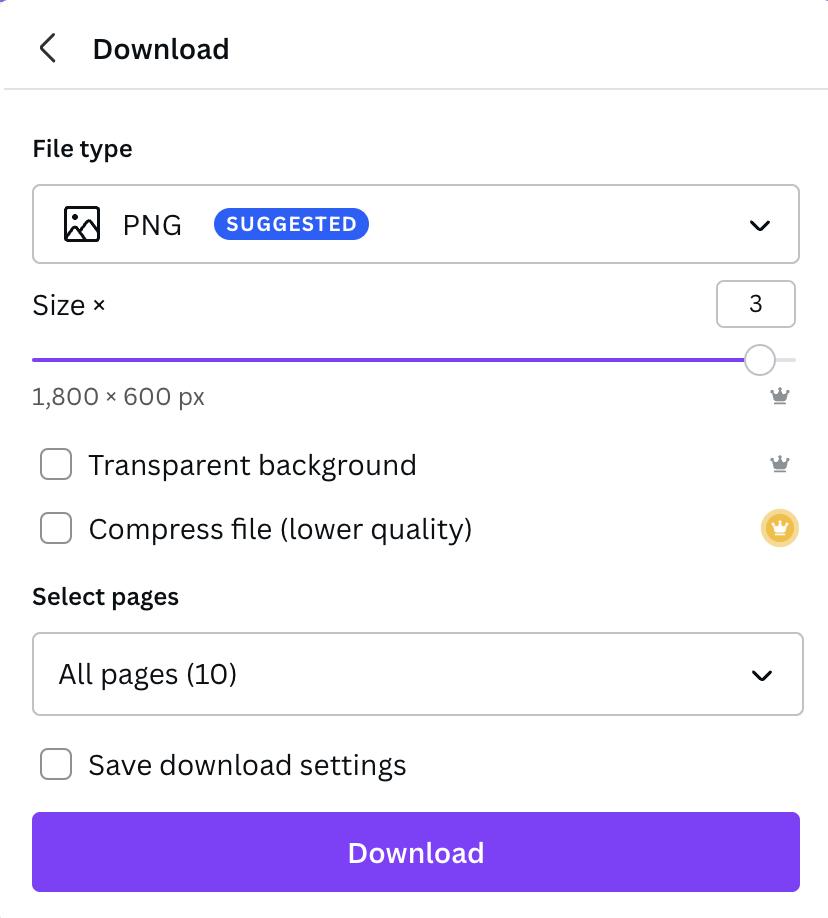Click the crown icon beside Transparent background
The height and width of the screenshot is (918, 828).
tap(780, 464)
